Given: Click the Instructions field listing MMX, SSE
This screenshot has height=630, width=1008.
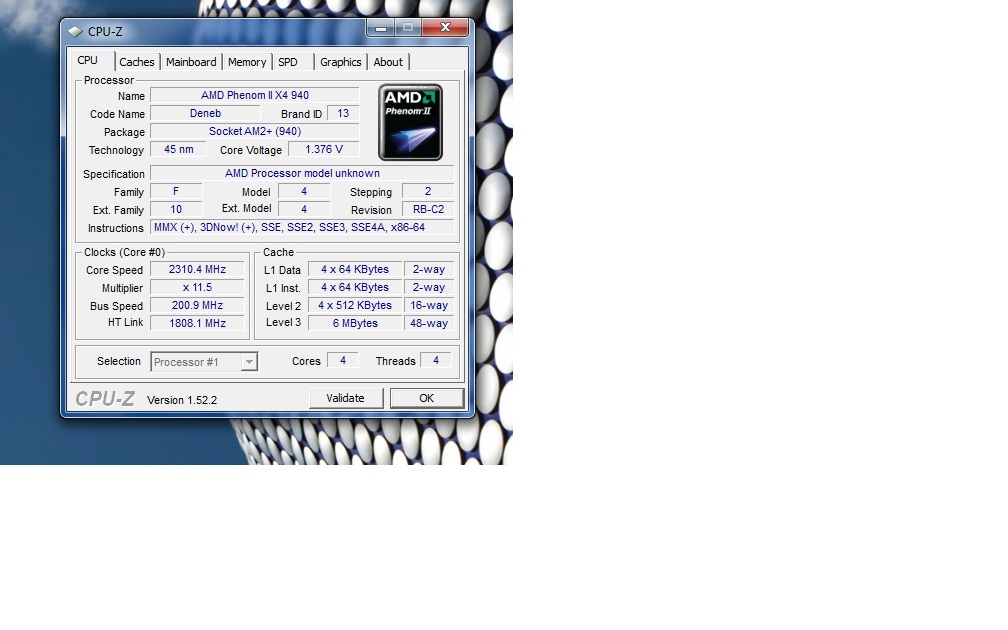Looking at the screenshot, I should coord(302,227).
